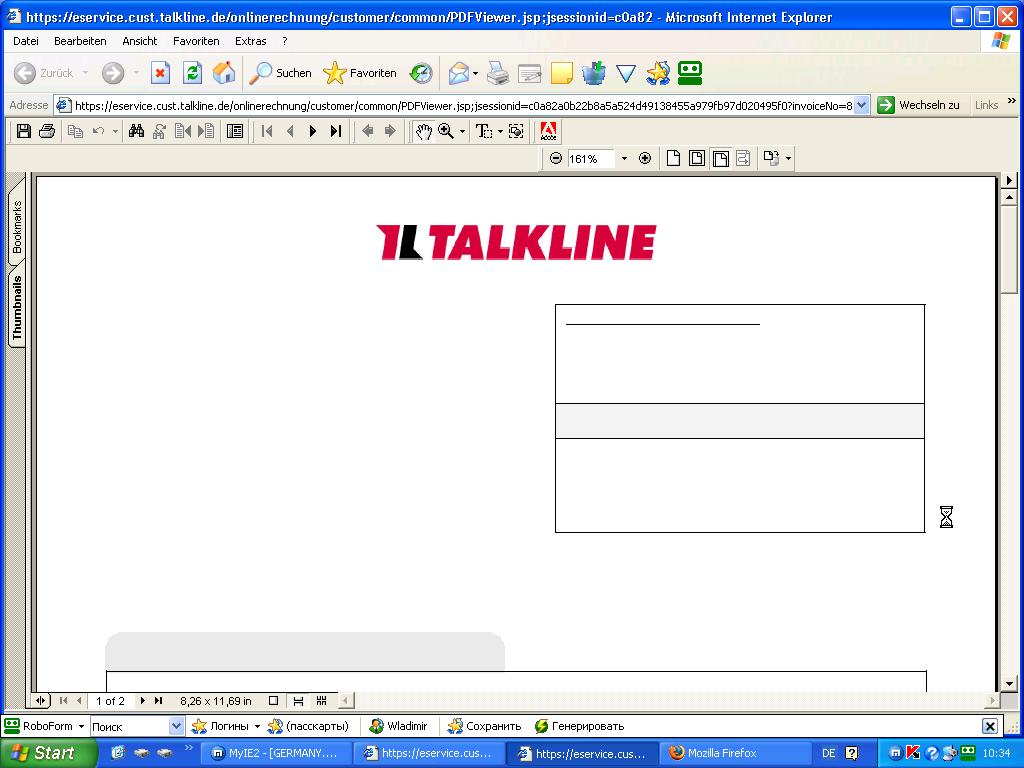Select the Hand tool
This screenshot has width=1024, height=768.
click(x=424, y=131)
